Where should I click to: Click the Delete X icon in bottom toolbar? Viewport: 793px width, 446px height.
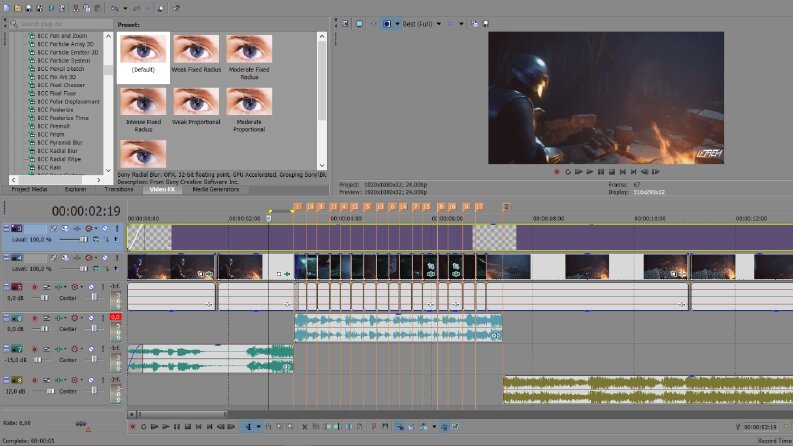[304, 427]
